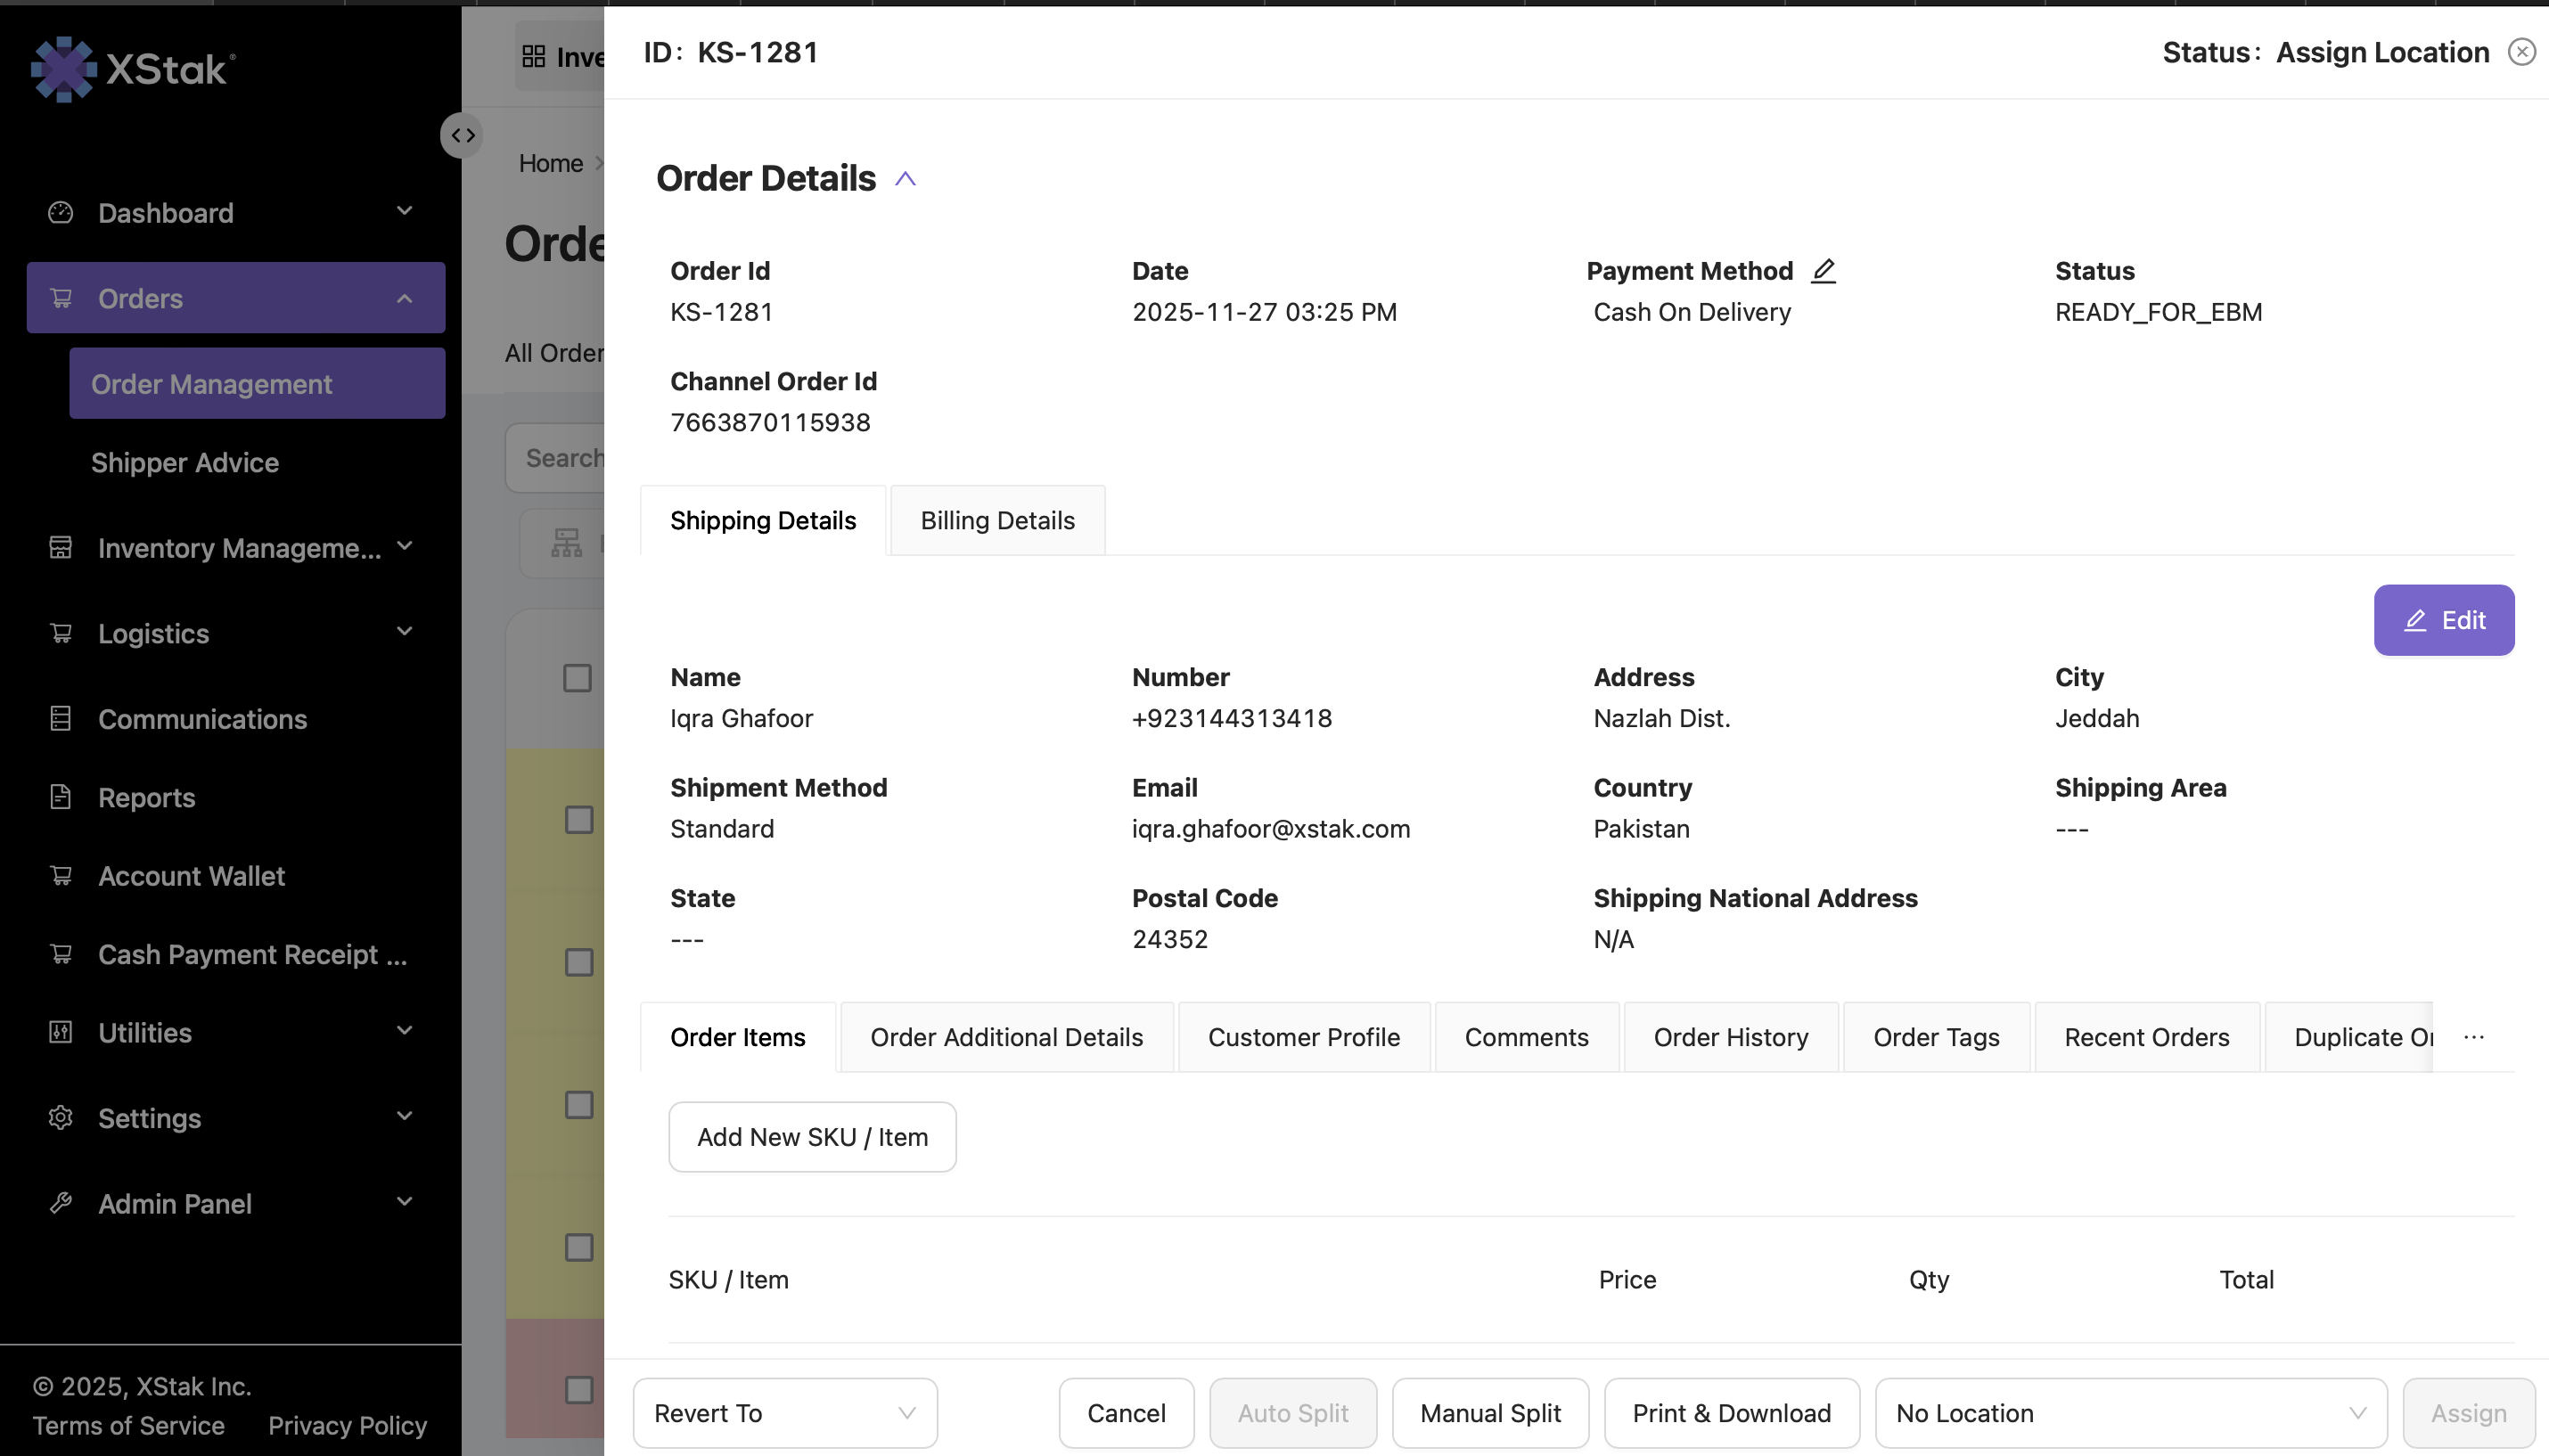Switch to Billing Details tab
Viewport: 2549px width, 1456px height.
(x=997, y=520)
